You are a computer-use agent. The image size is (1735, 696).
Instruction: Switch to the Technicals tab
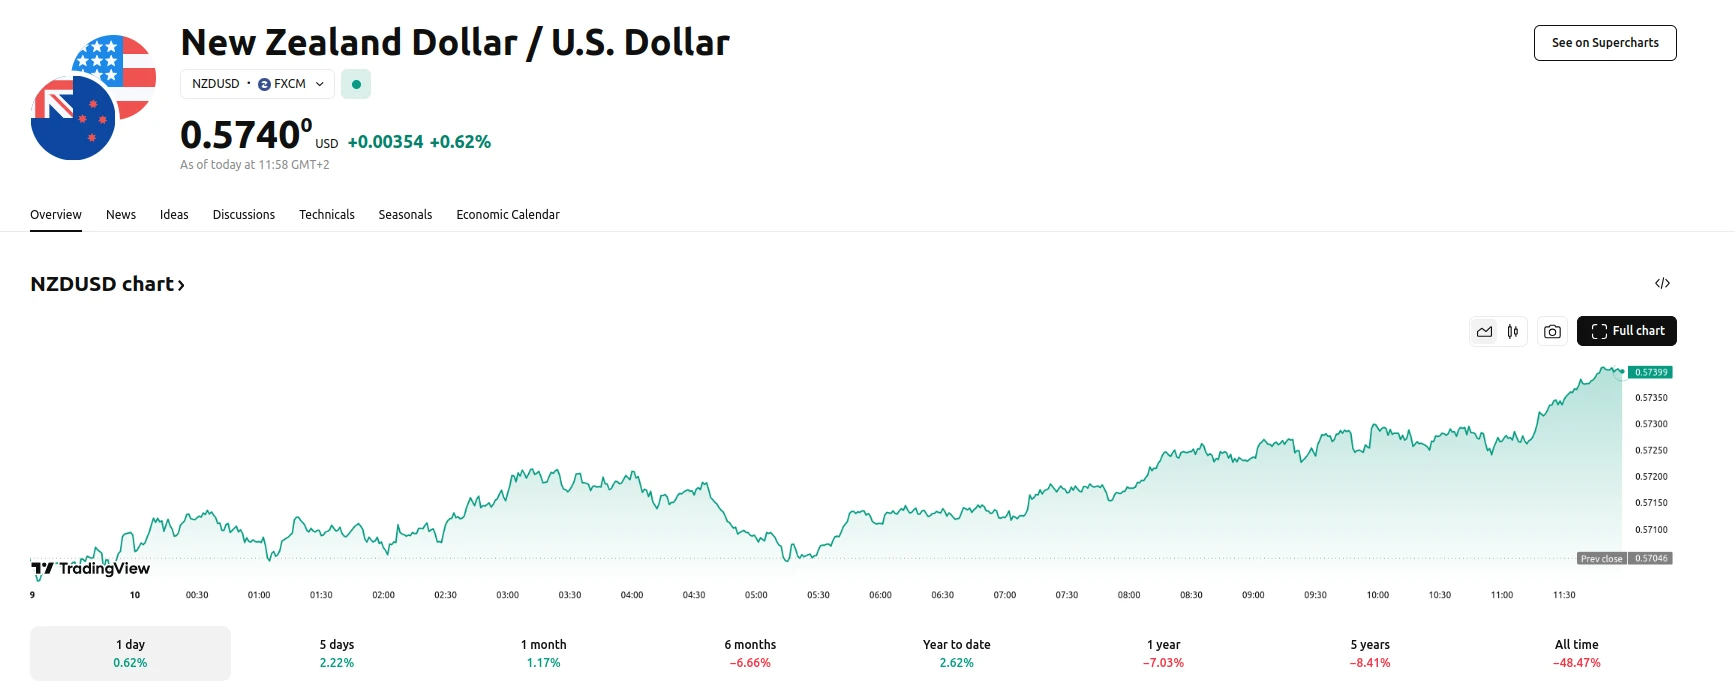click(x=326, y=214)
